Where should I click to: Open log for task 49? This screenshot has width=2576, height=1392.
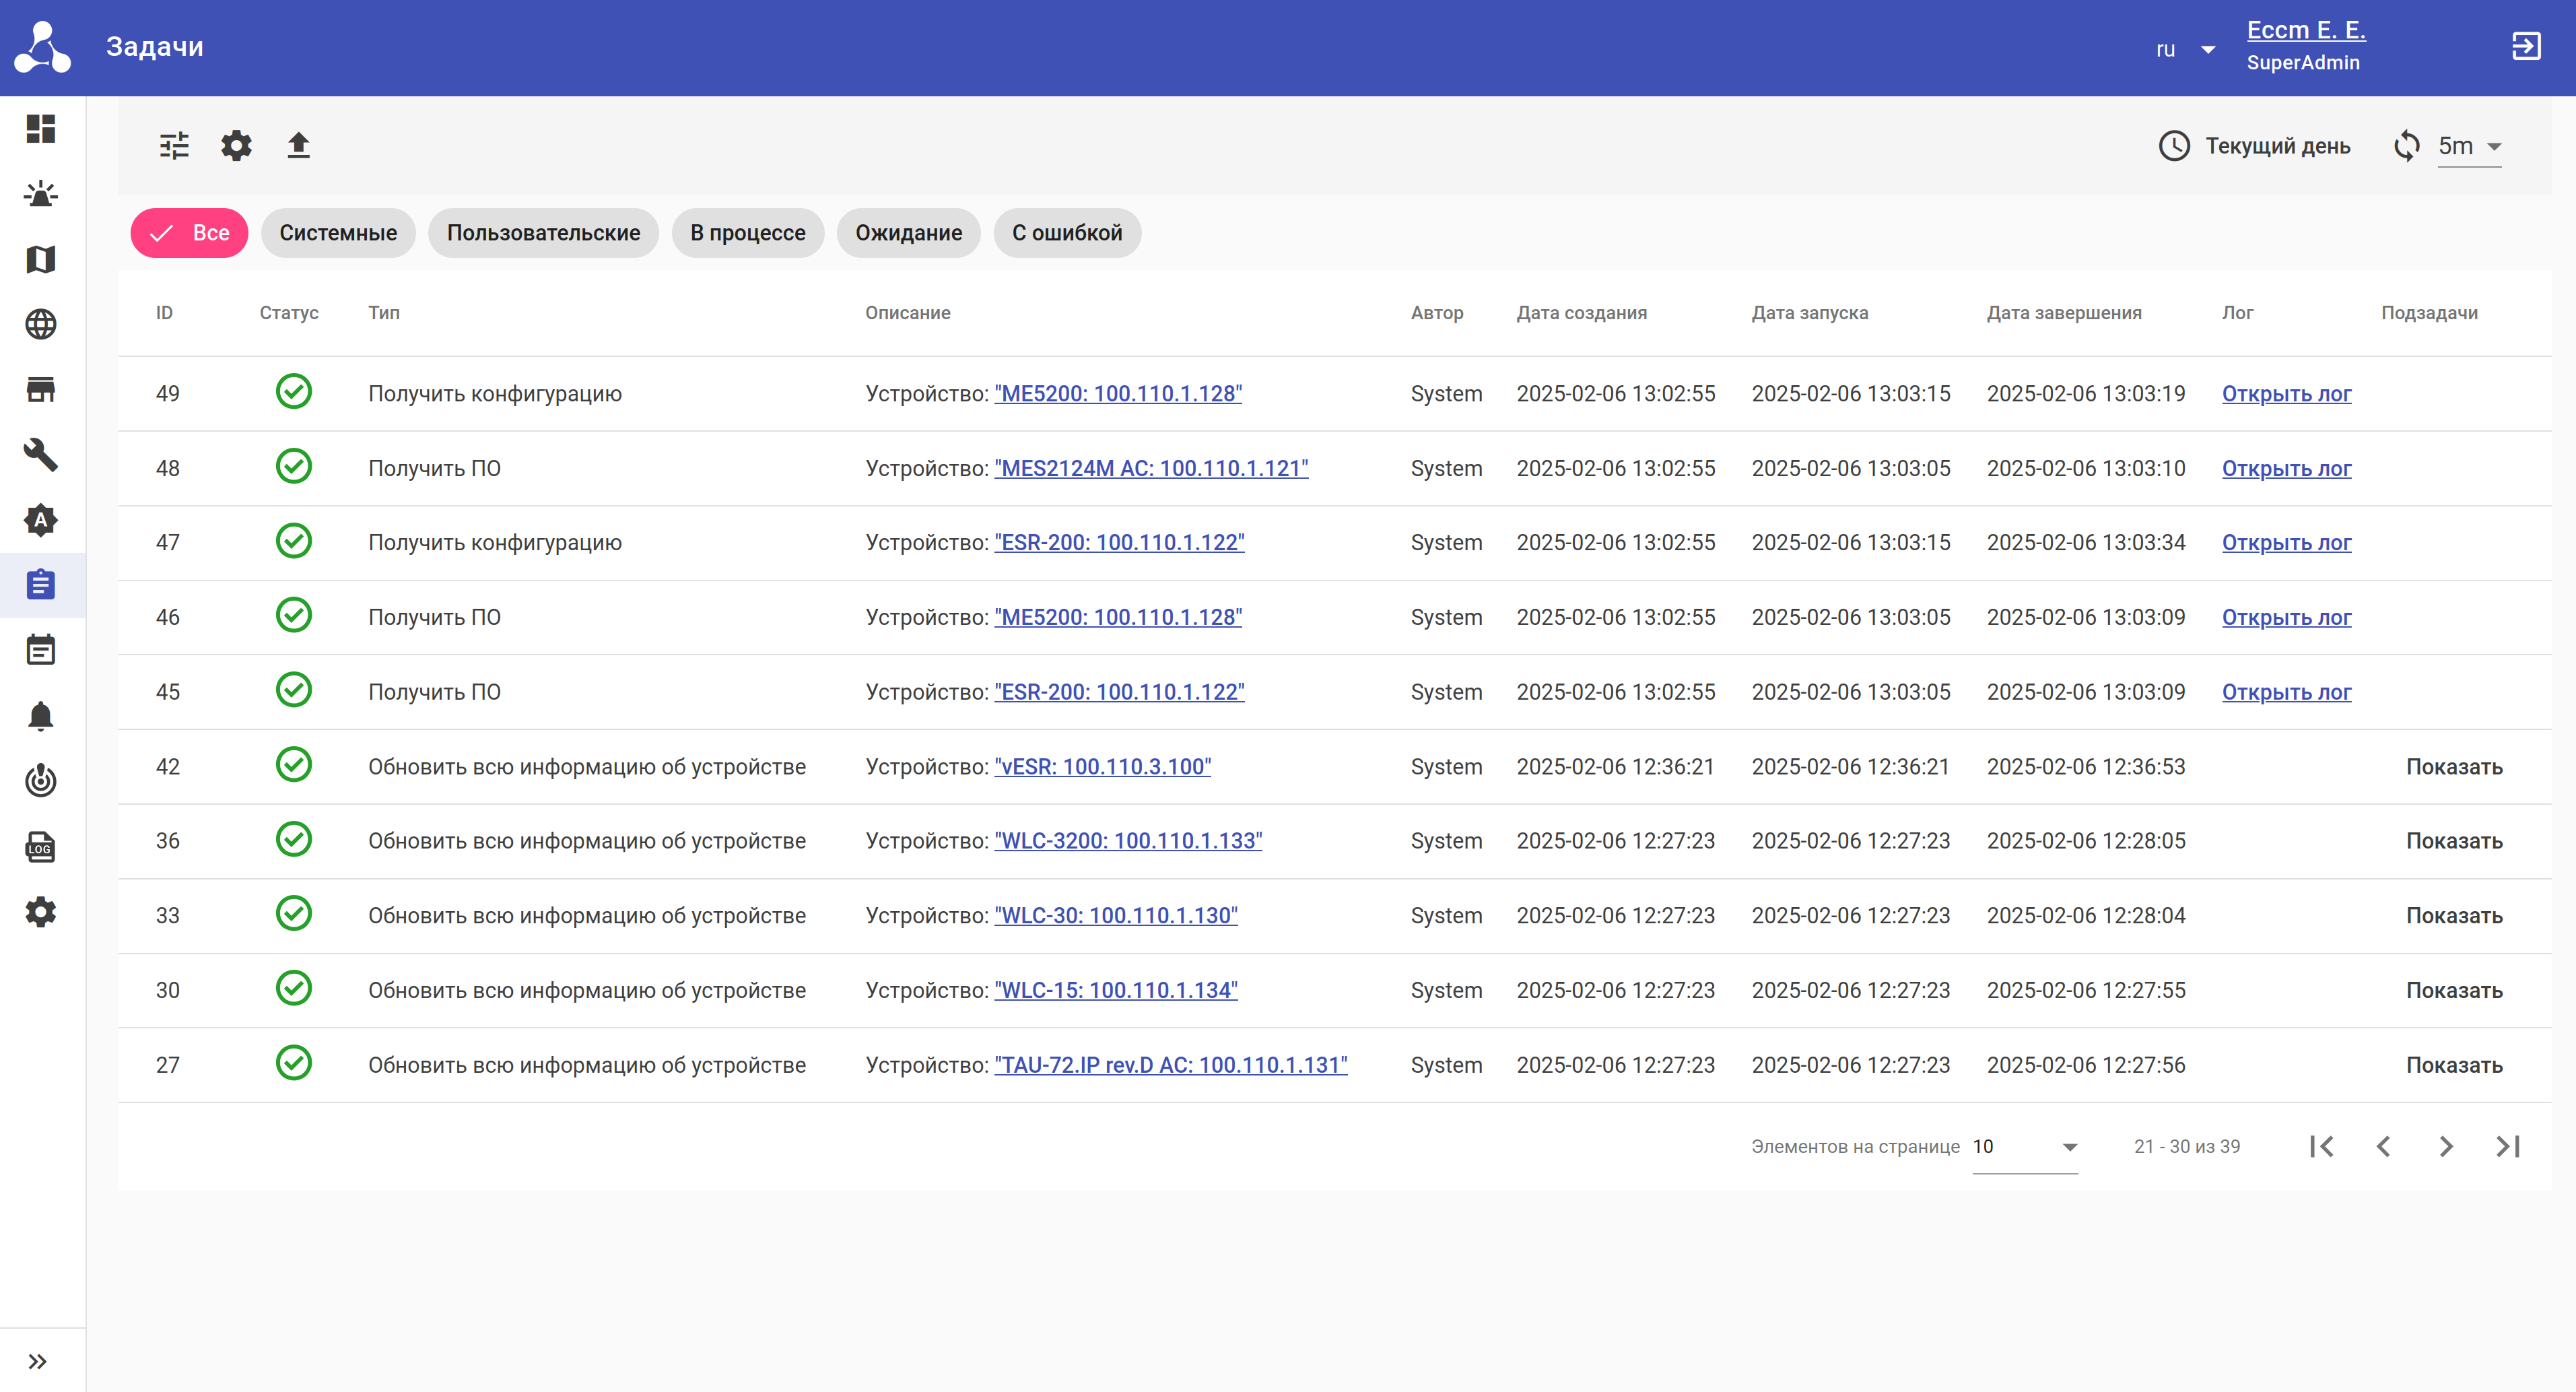2286,394
